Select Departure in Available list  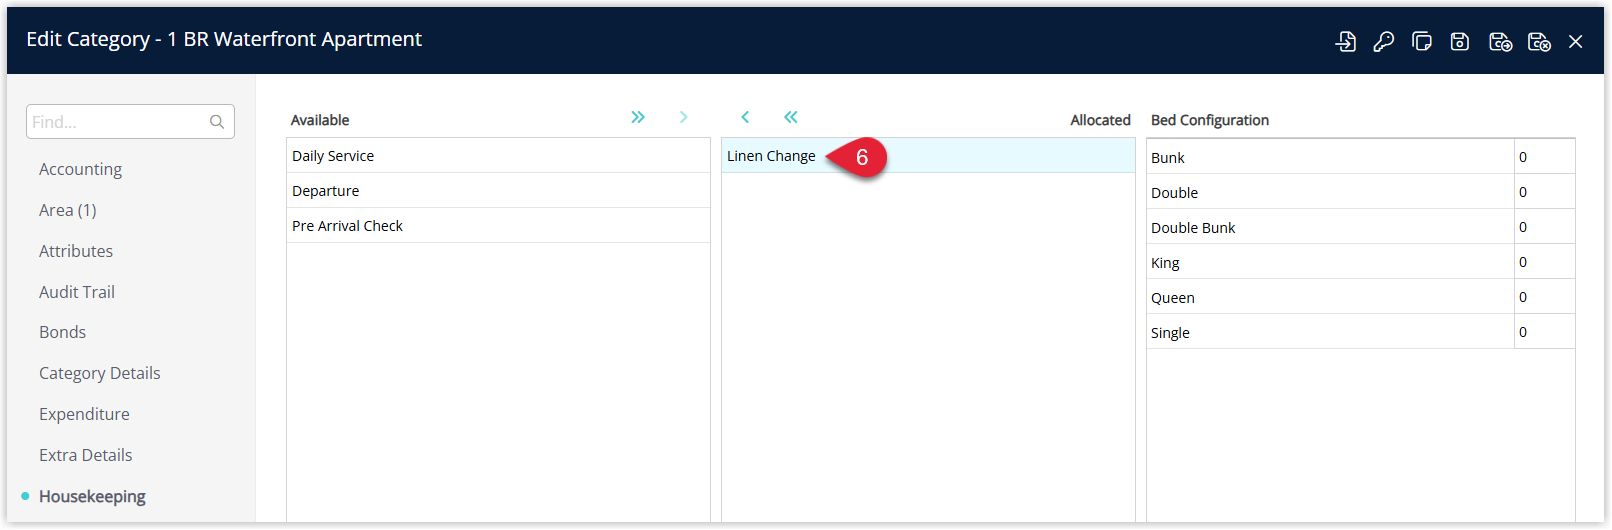(498, 191)
